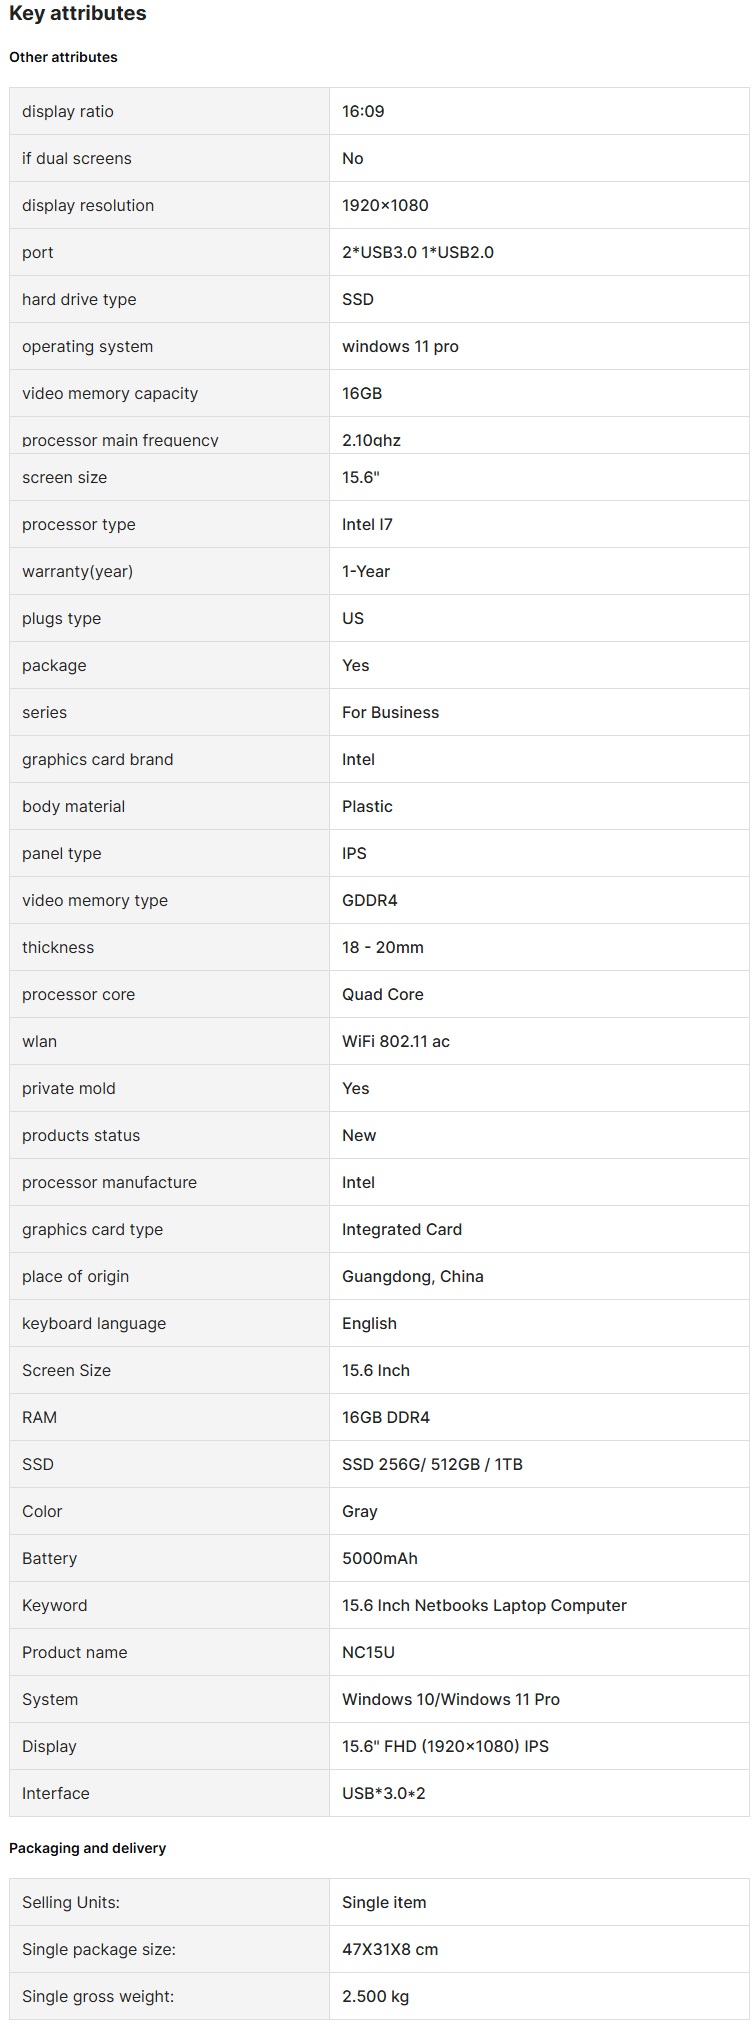This screenshot has width=753, height=2023.
Task: Select the 'NC15U' product name value
Action: (368, 1652)
